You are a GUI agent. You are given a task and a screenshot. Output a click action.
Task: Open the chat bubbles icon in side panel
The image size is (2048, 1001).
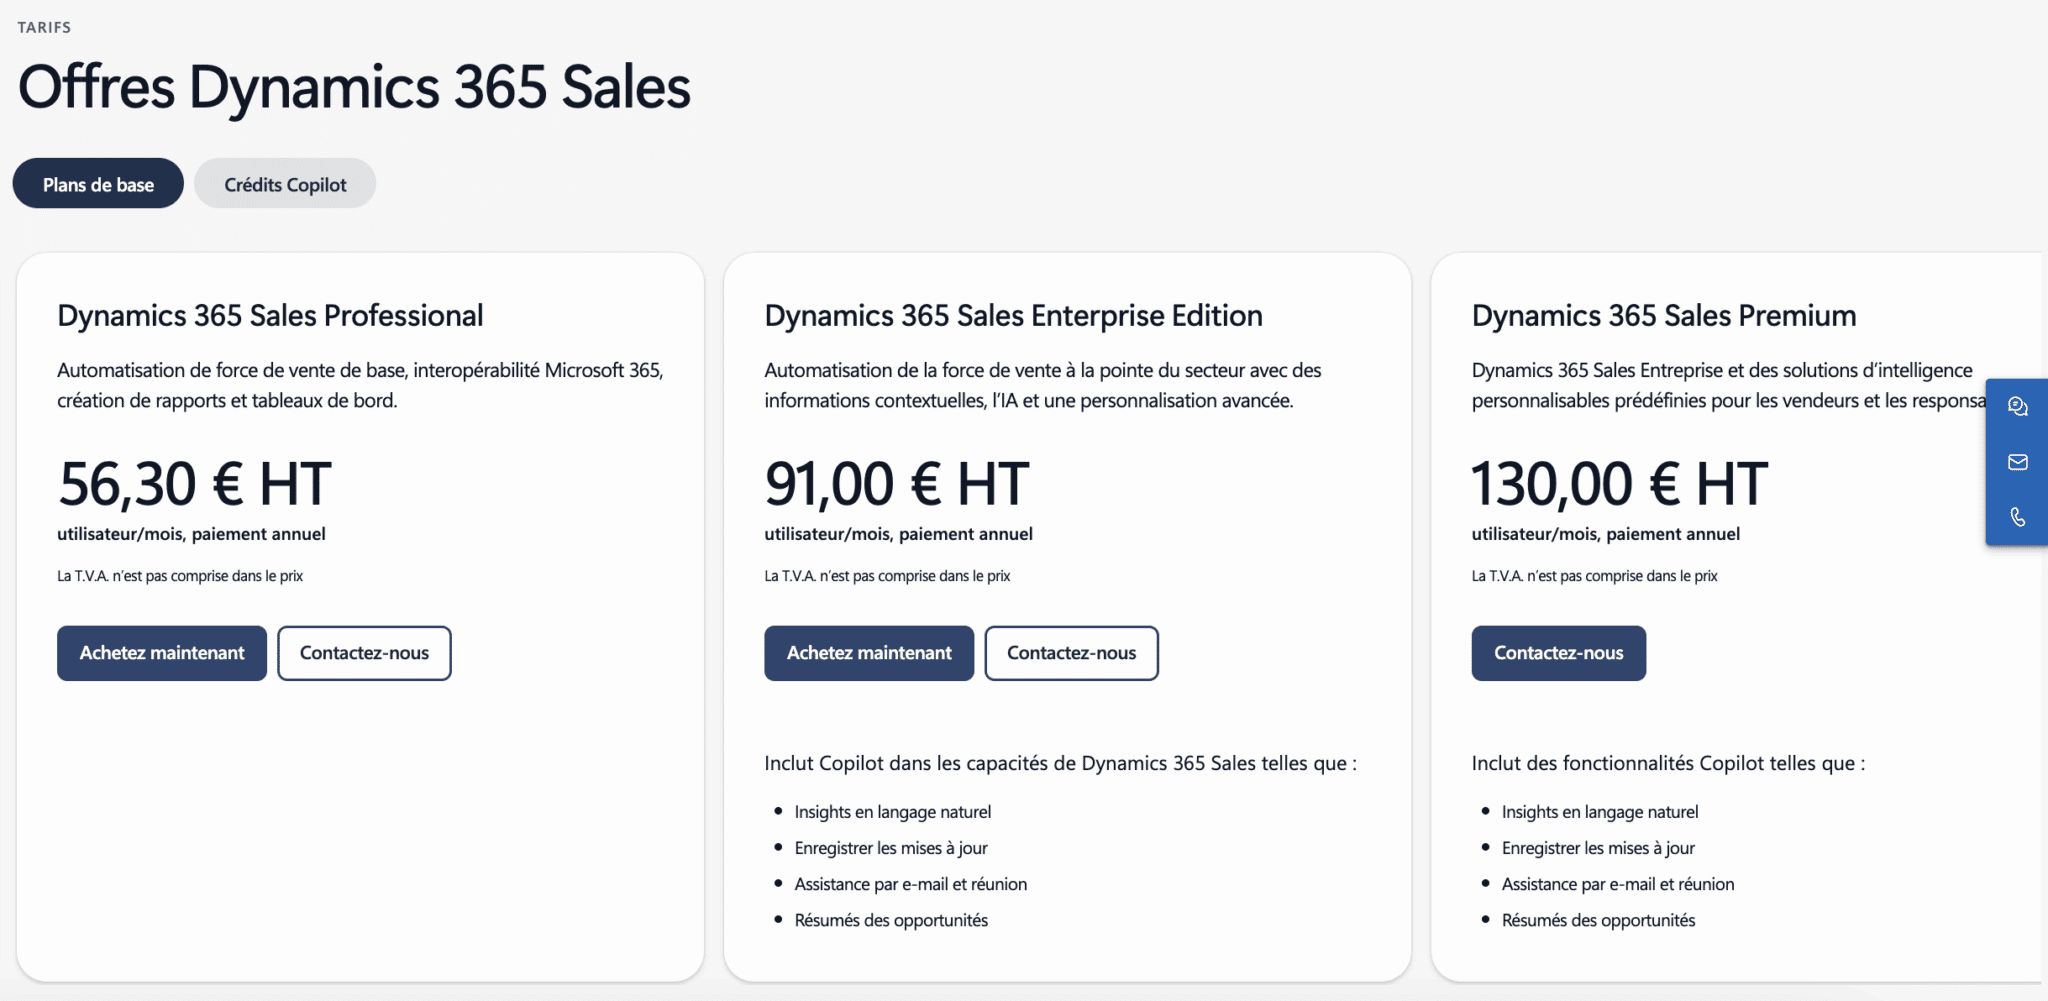click(2017, 407)
